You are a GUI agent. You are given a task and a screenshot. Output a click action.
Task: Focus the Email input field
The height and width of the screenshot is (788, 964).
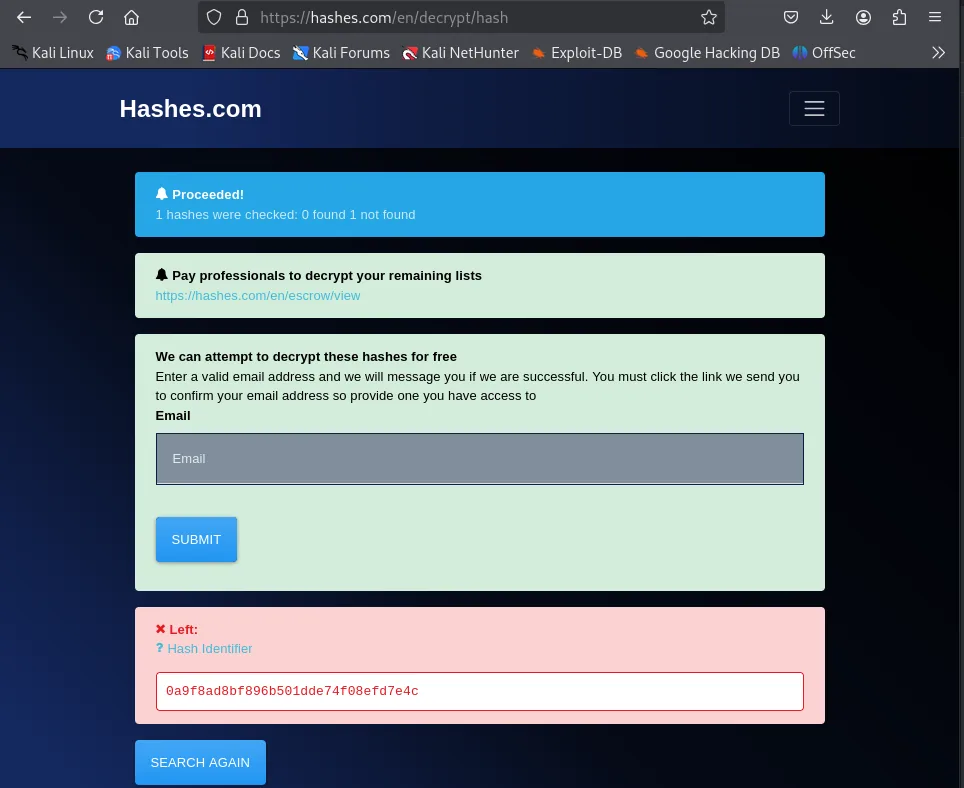(480, 459)
